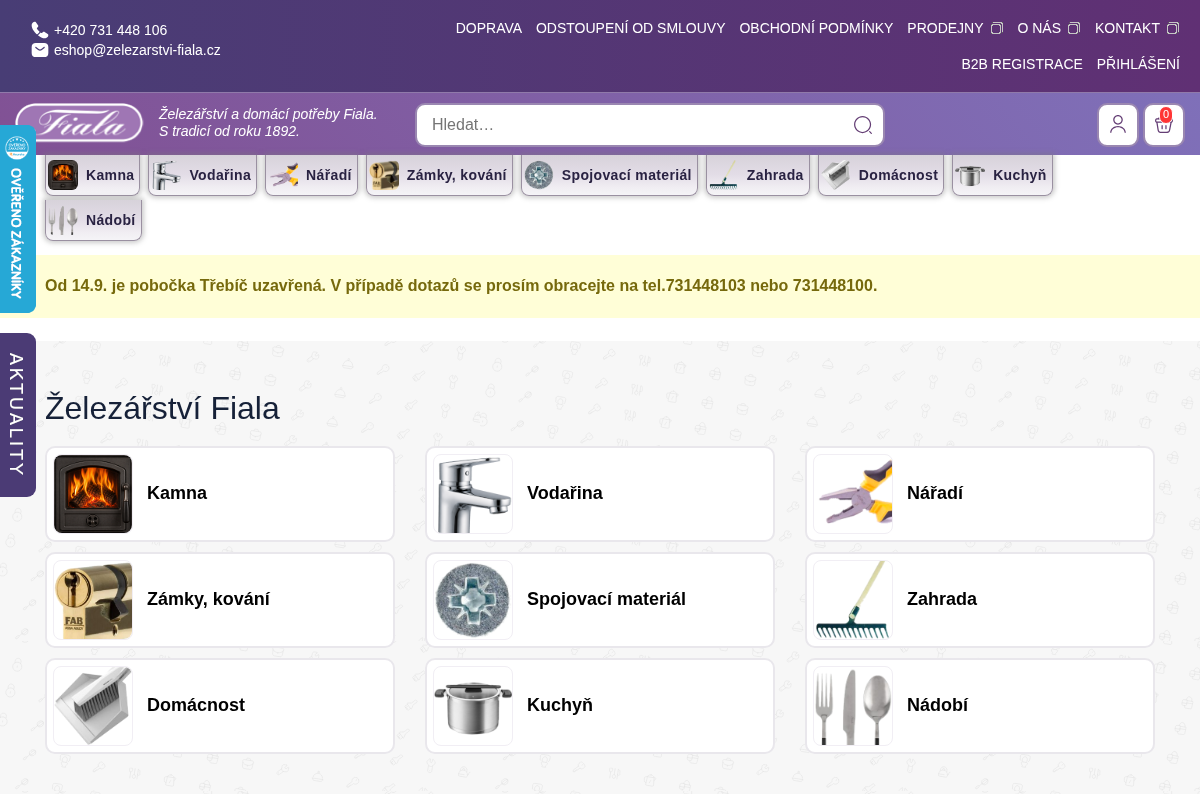Click the Železářství Fiala heading
Viewport: 1200px width, 800px height.
point(162,408)
